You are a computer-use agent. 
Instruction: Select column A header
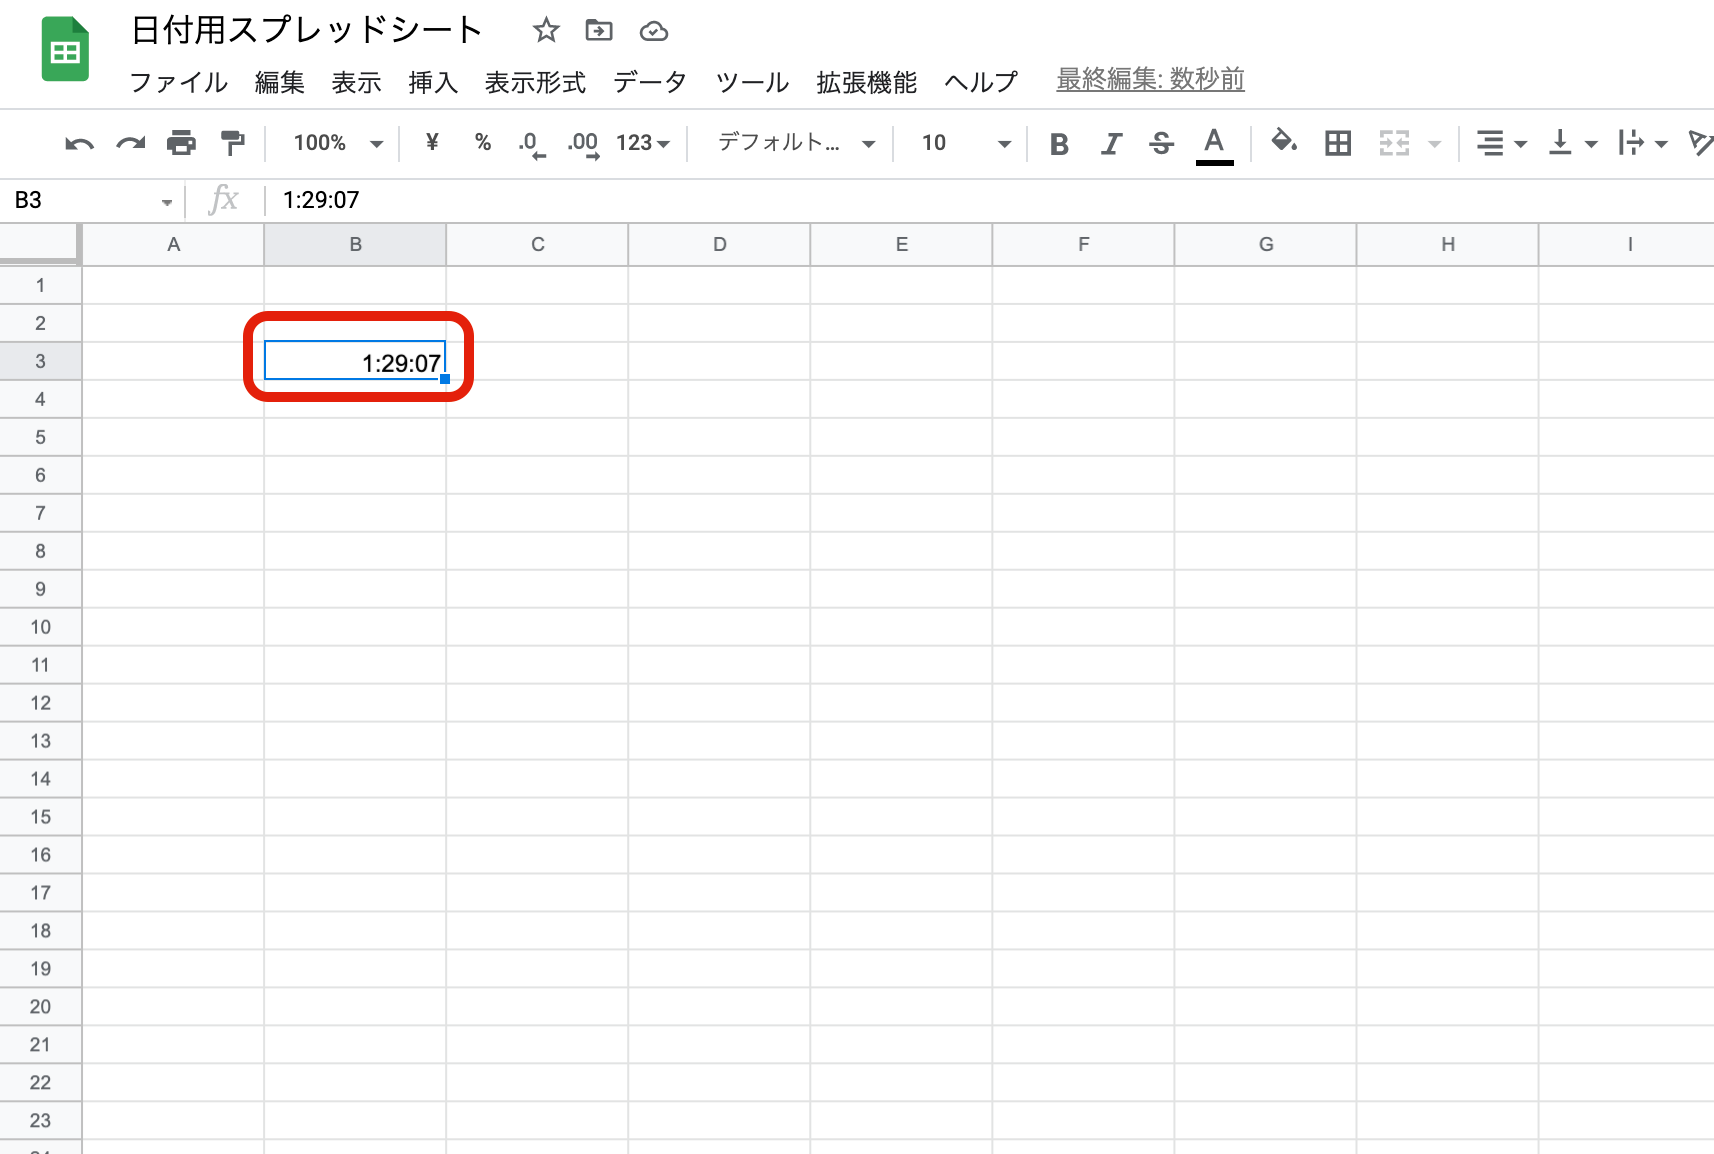pos(173,245)
